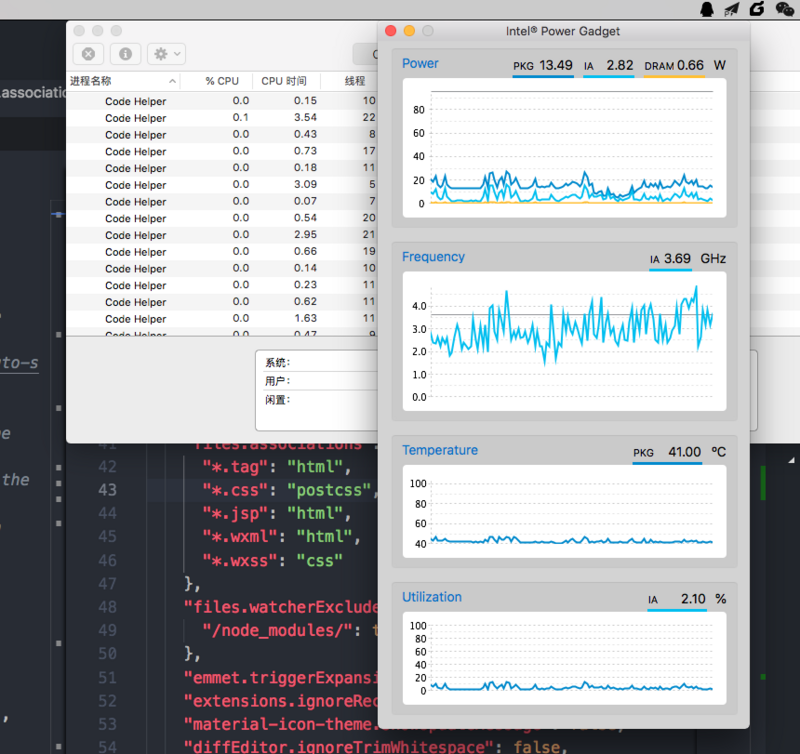Click the "postcss" value on editor line 43

[x=329, y=490]
